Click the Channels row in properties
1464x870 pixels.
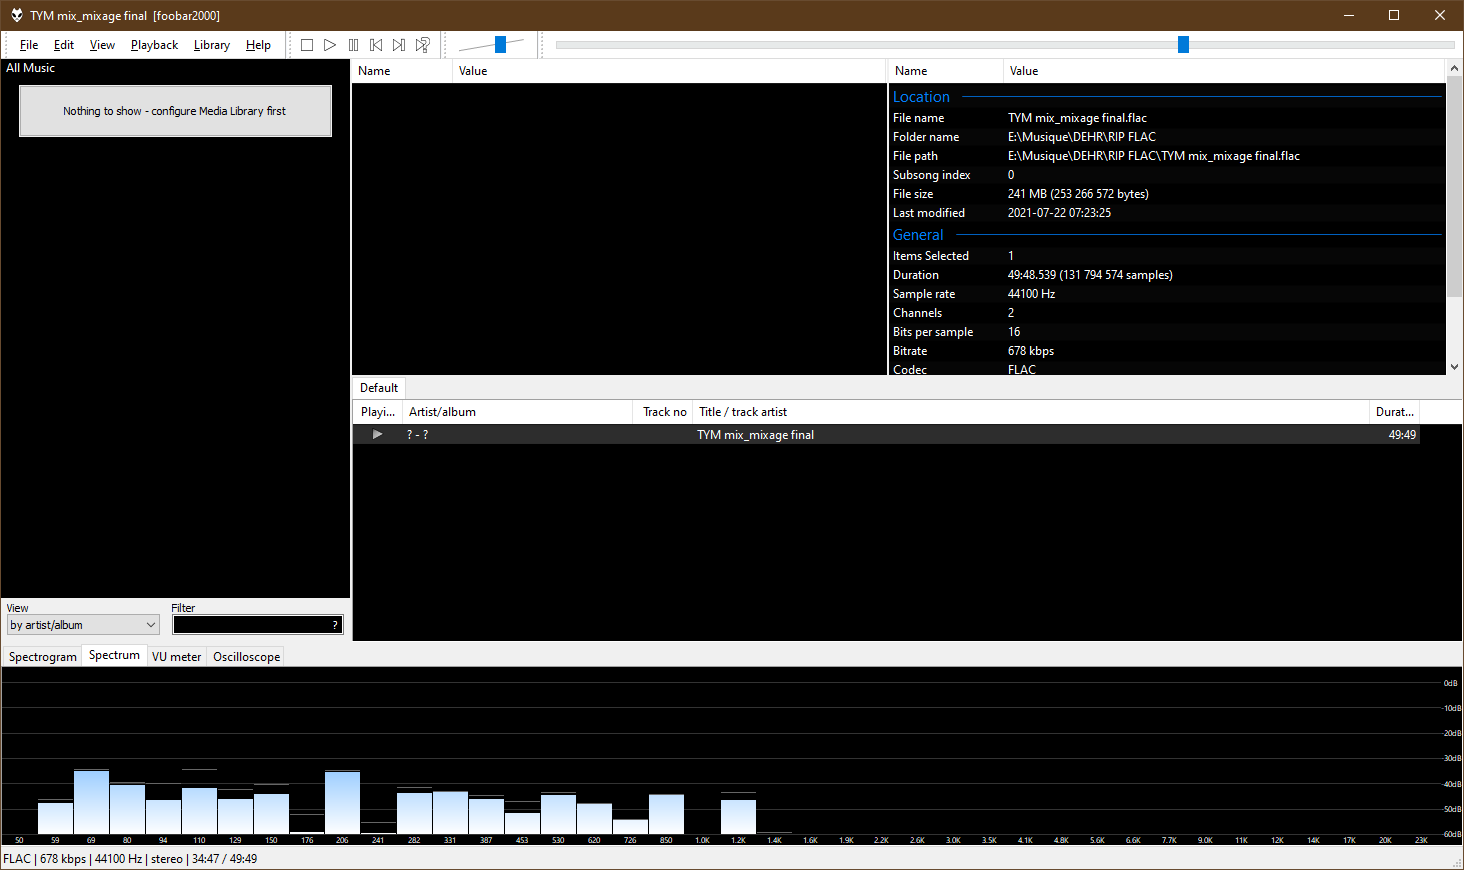[1167, 313]
